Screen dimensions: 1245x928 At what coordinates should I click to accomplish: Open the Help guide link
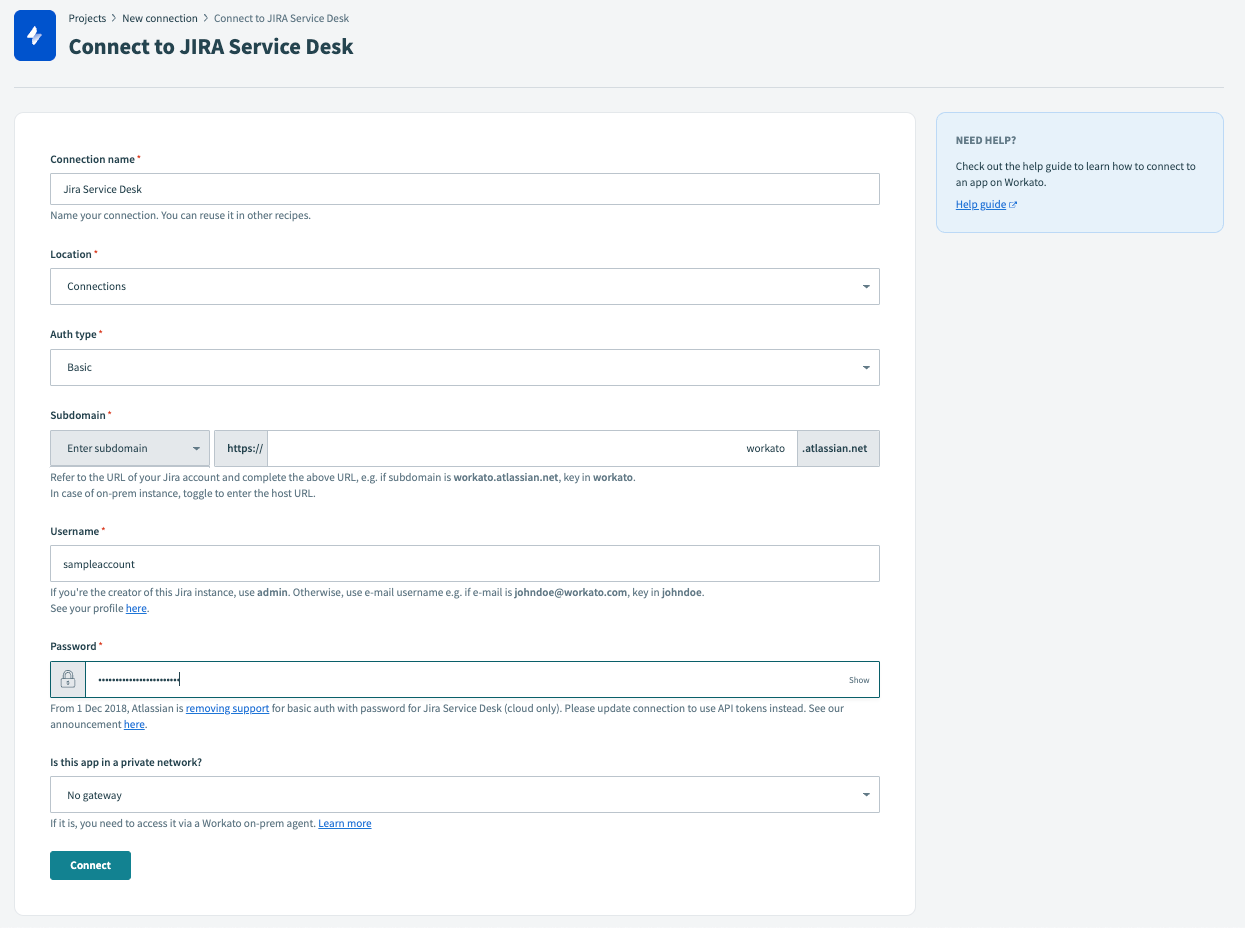981,204
